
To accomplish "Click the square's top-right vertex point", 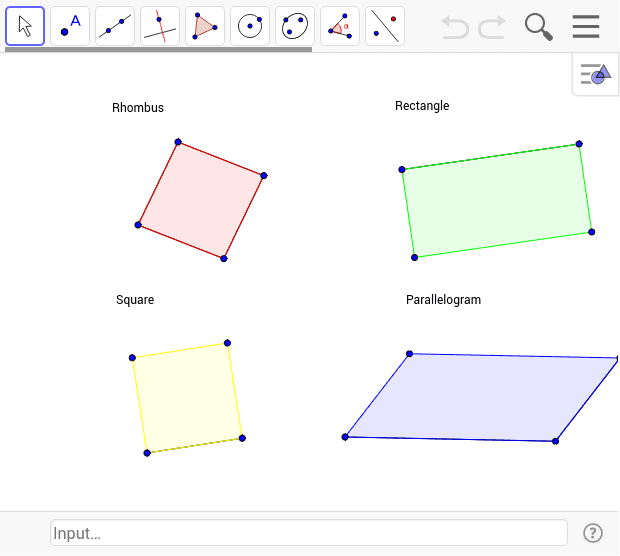I will [x=227, y=343].
